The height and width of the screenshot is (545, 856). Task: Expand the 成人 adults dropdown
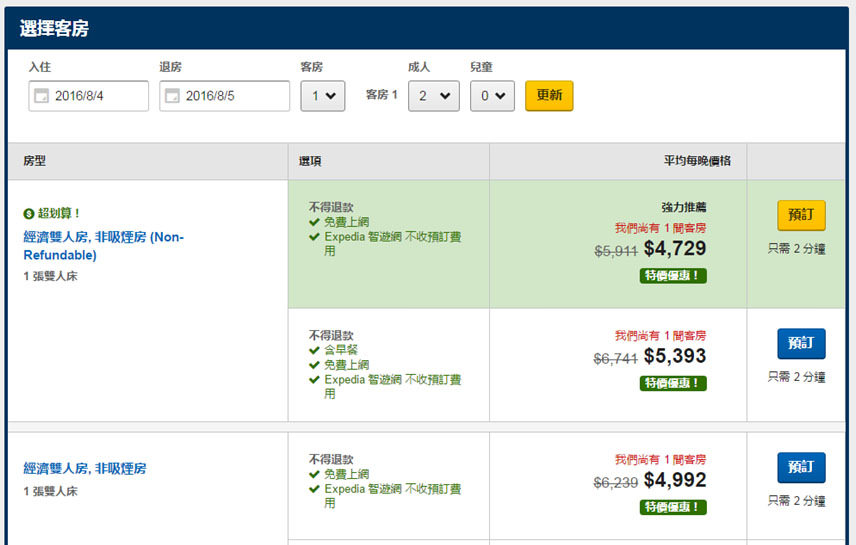(x=433, y=96)
